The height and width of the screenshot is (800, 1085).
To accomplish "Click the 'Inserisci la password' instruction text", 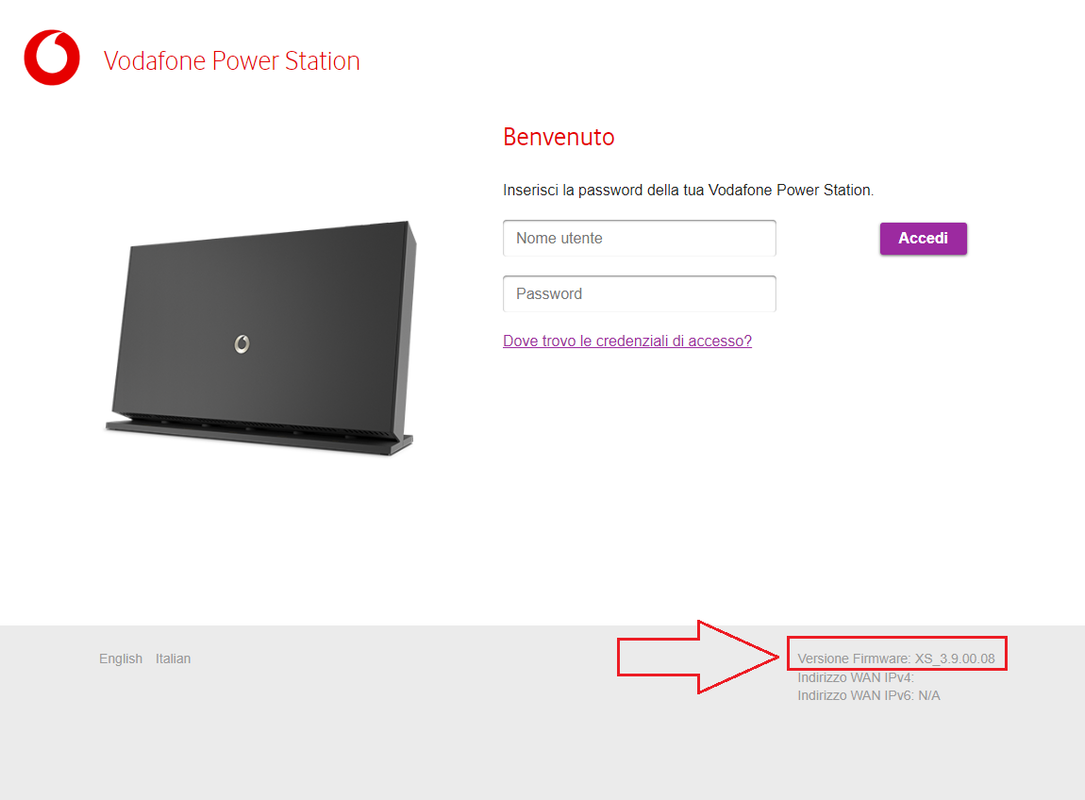I will pyautogui.click(x=688, y=190).
